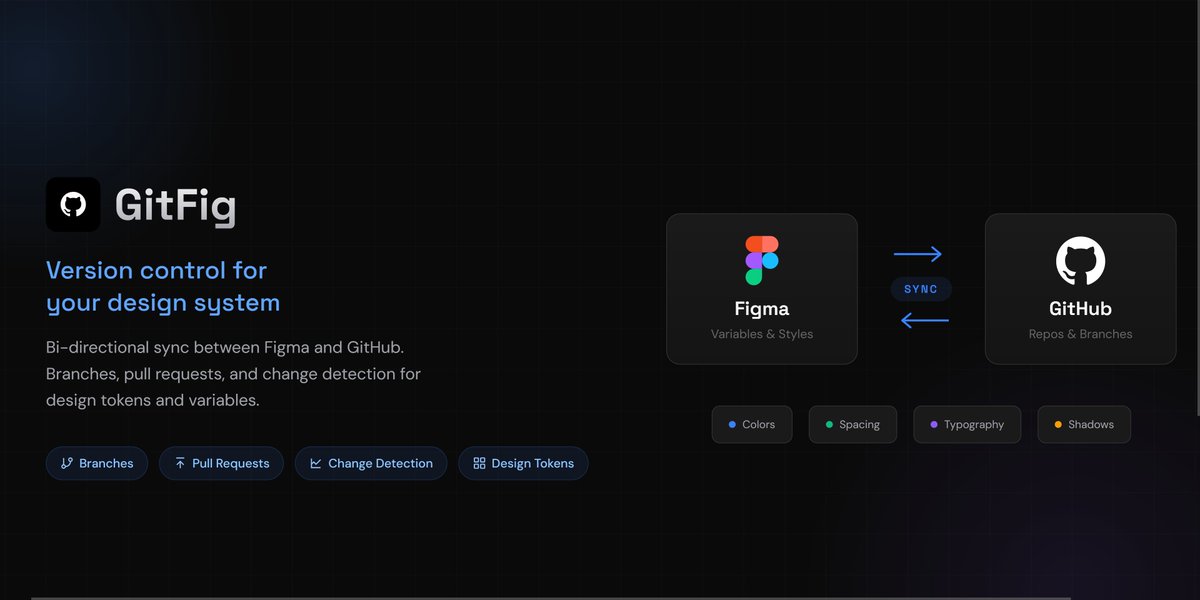Click the grid icon in Design Tokens pill

coord(479,463)
